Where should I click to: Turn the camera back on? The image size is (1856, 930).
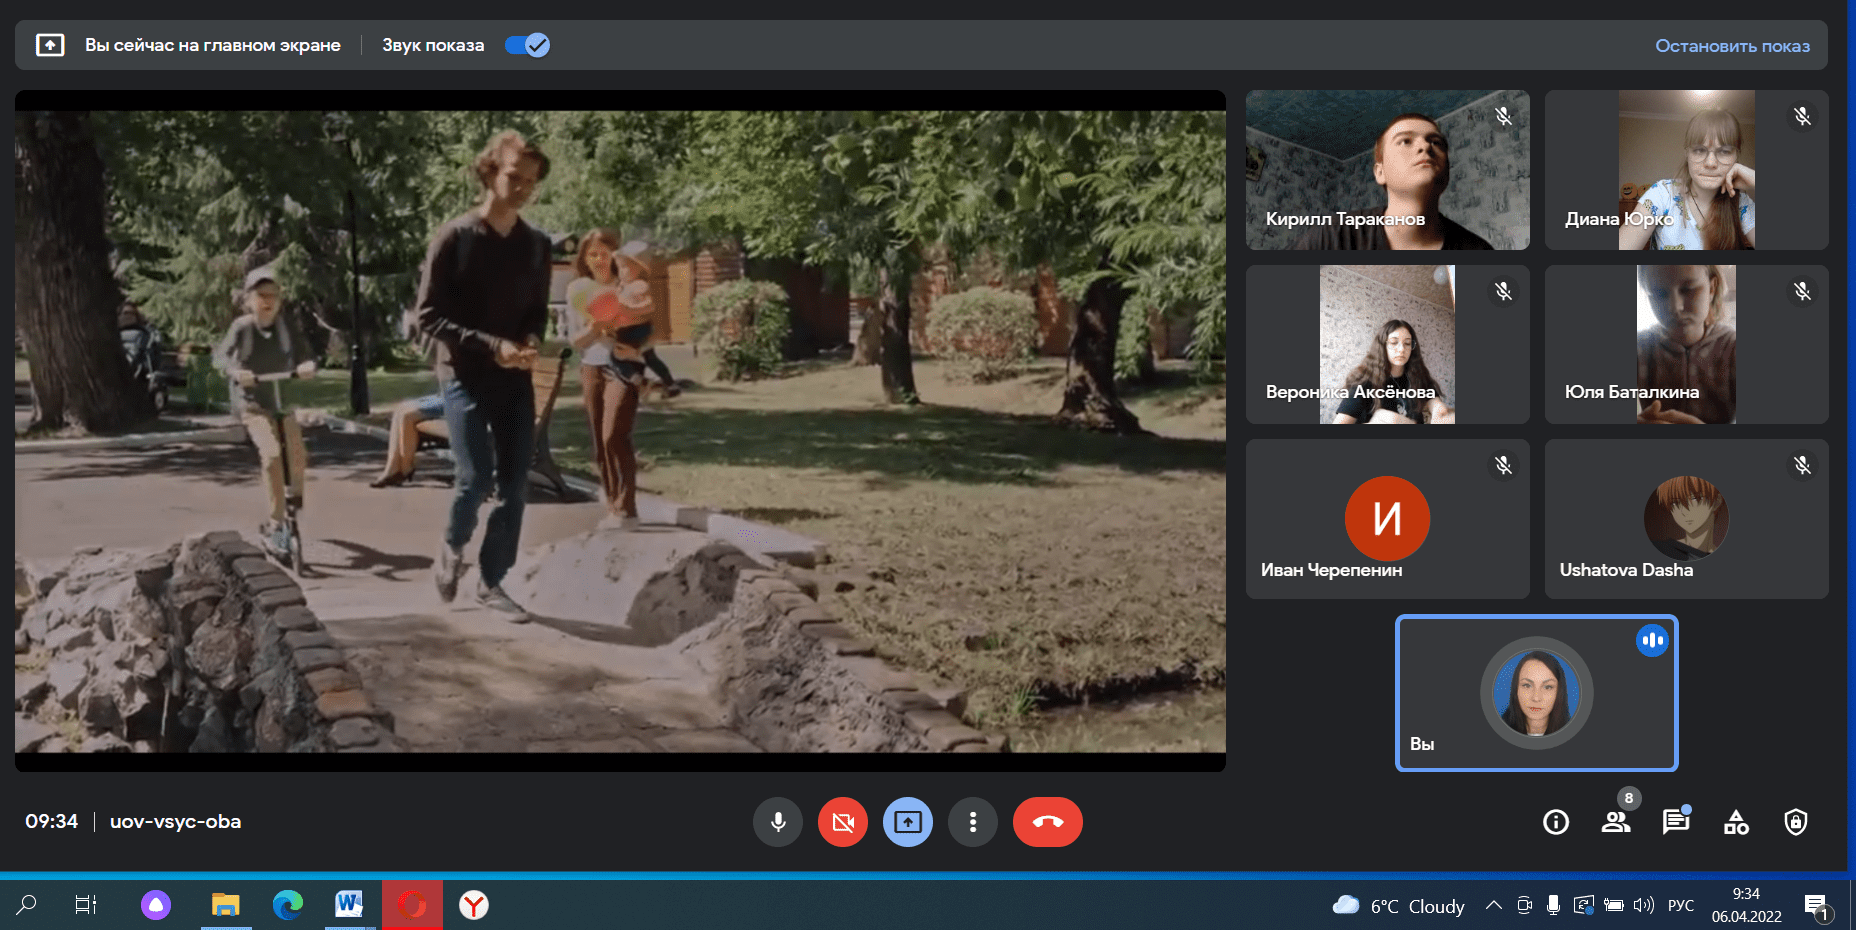coord(843,822)
